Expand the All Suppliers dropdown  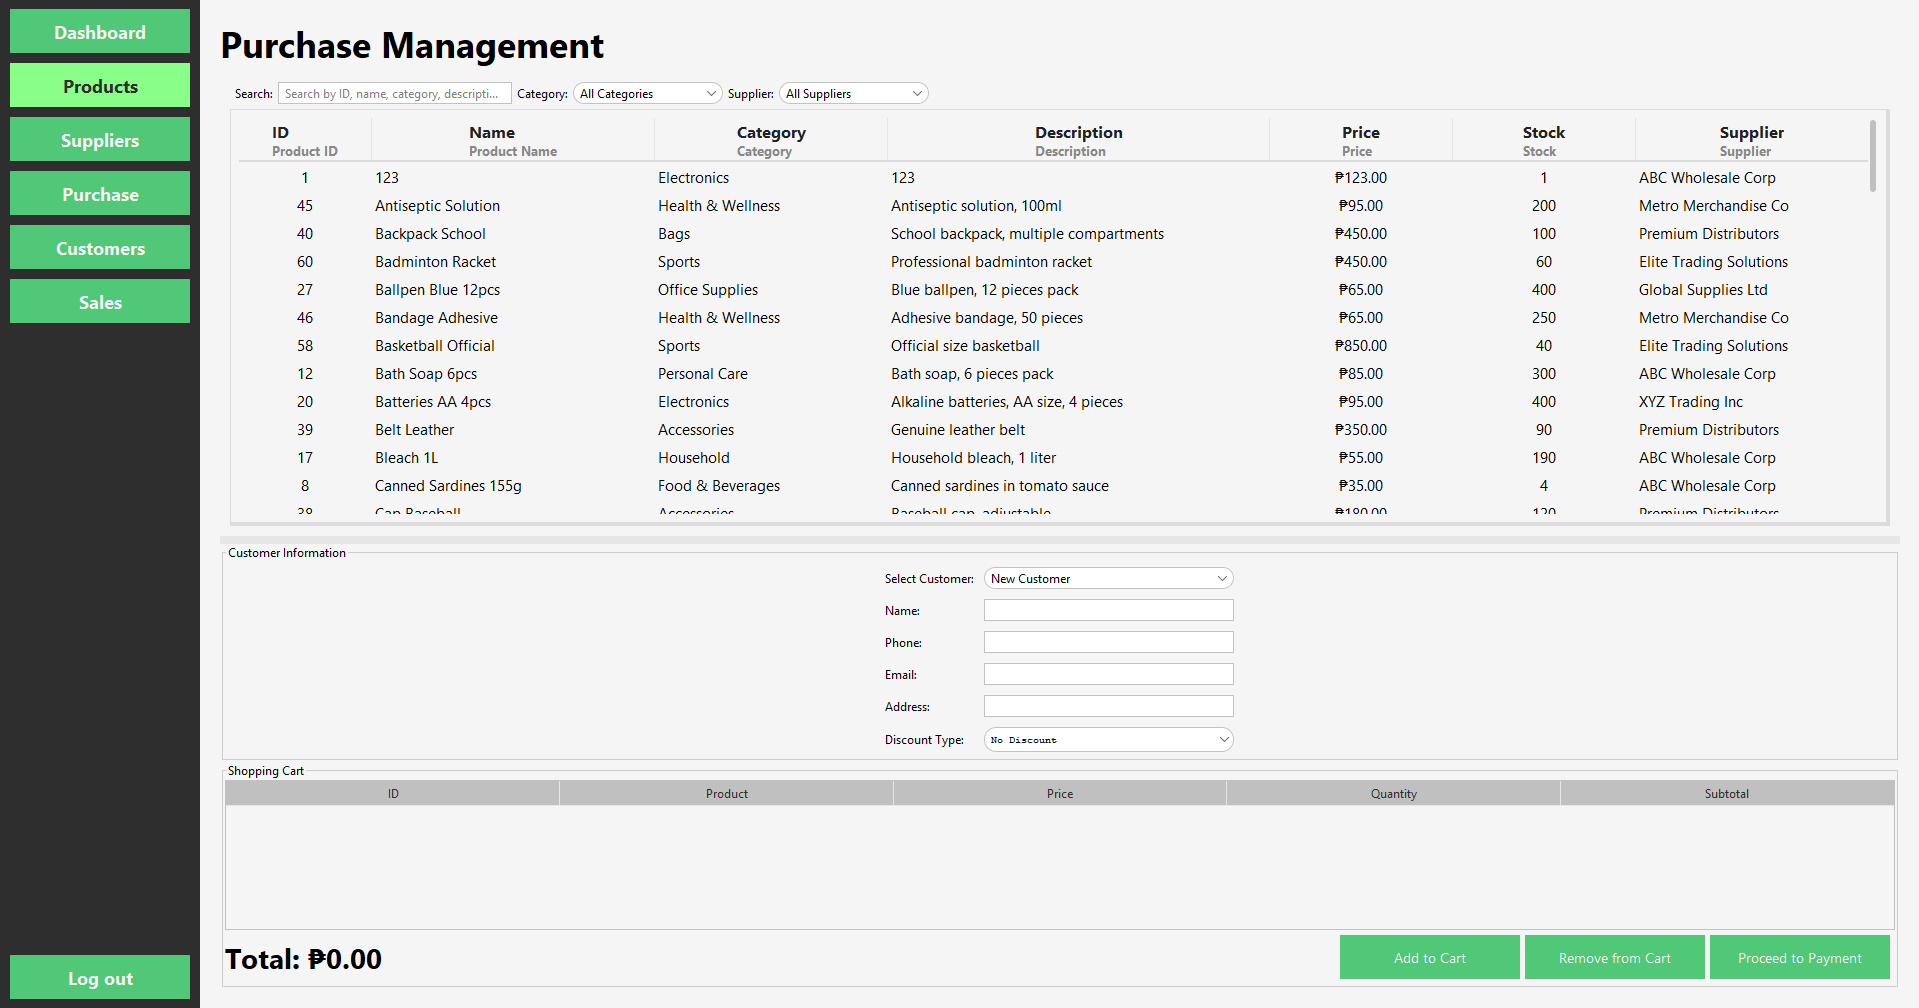853,93
